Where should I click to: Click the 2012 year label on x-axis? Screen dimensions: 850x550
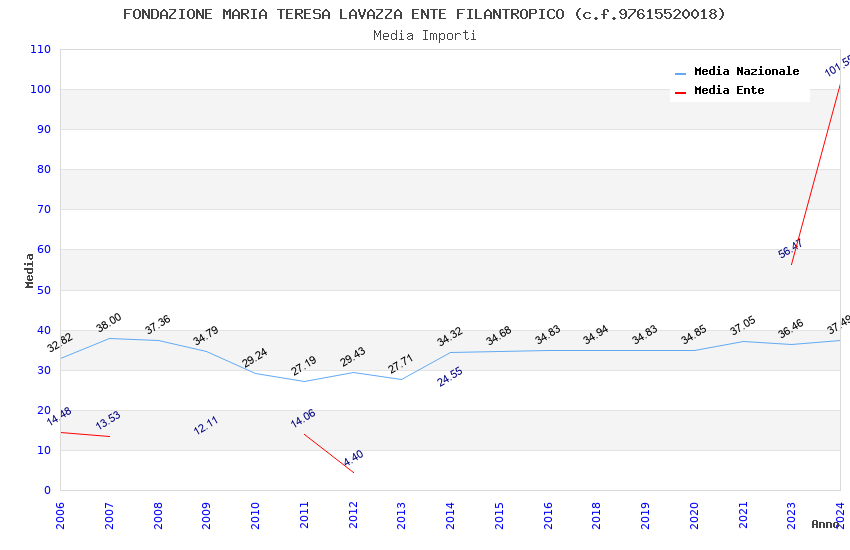click(x=353, y=515)
